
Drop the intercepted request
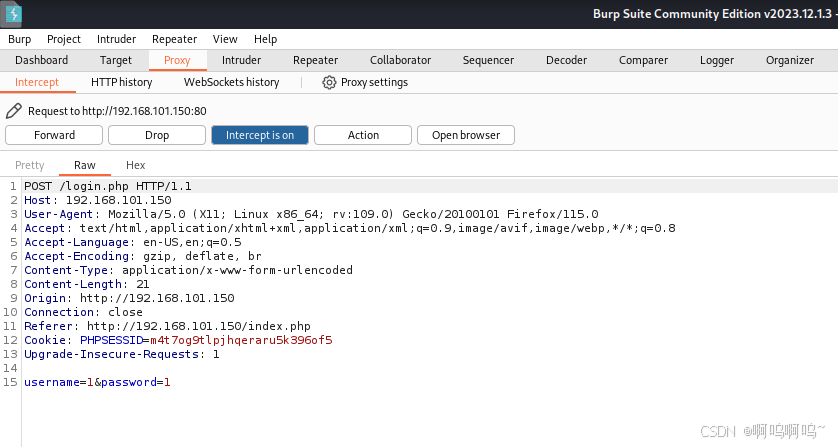point(157,135)
